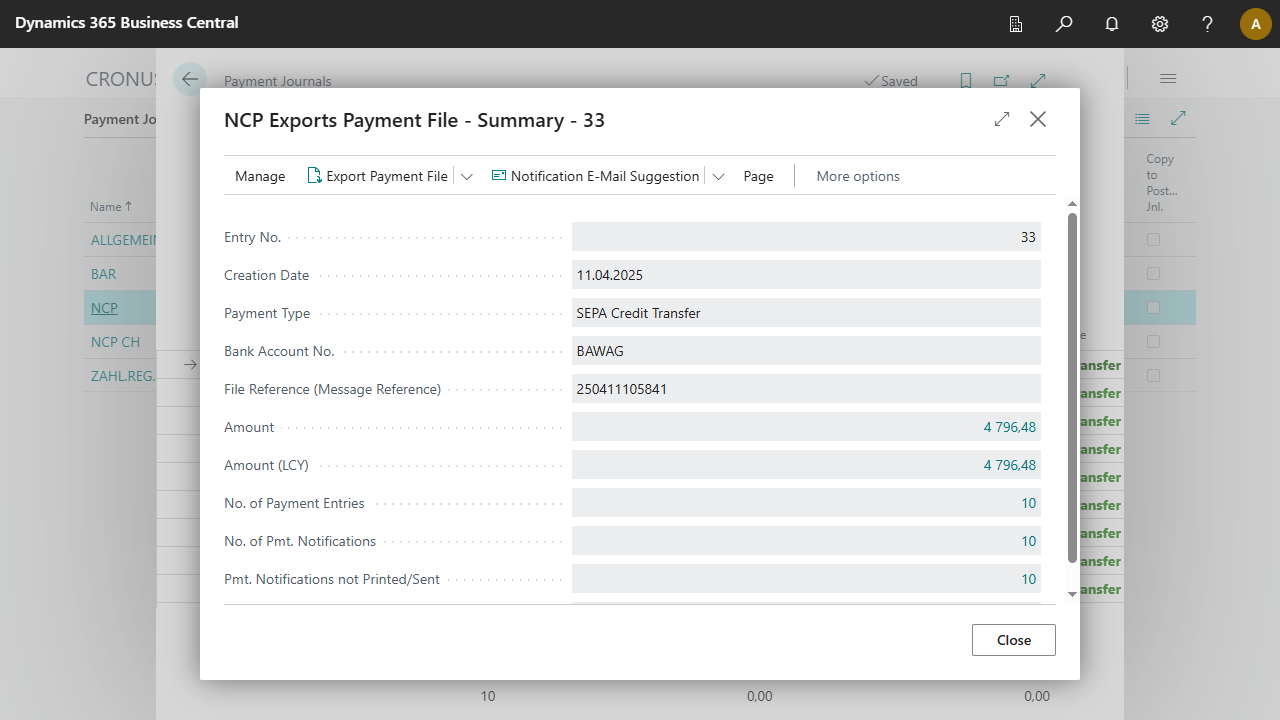Sort by the Name column header
This screenshot has width=1280, height=720.
coord(111,207)
